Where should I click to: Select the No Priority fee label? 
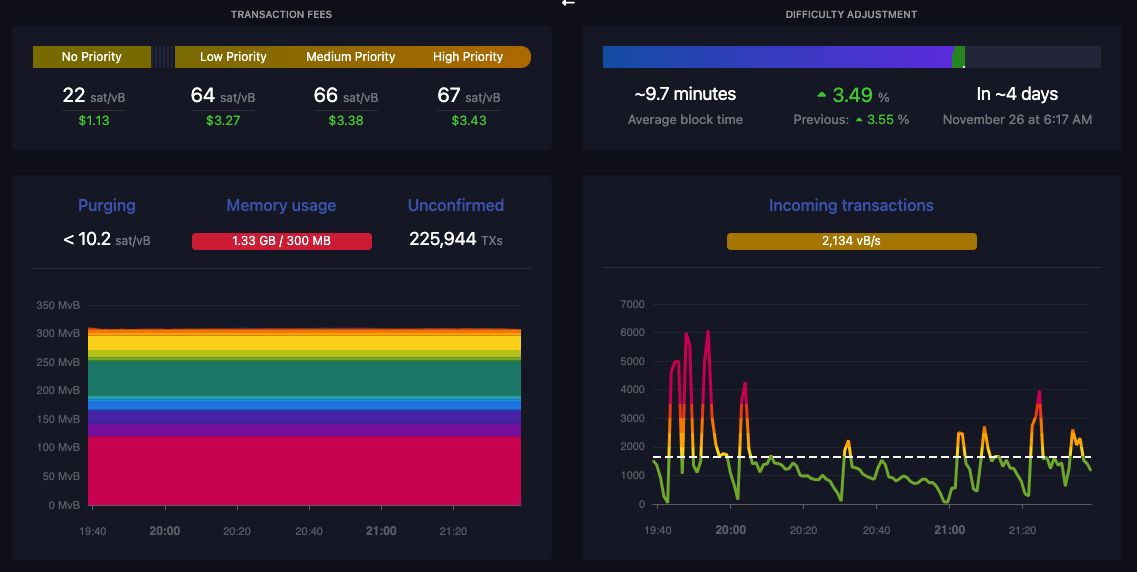pyautogui.click(x=91, y=57)
